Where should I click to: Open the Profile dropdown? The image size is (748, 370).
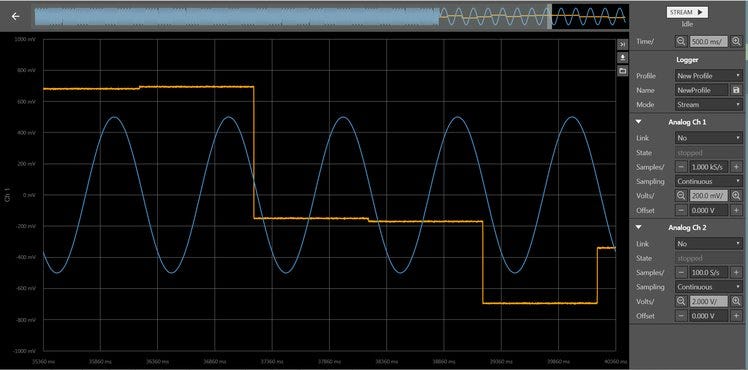[x=708, y=76]
